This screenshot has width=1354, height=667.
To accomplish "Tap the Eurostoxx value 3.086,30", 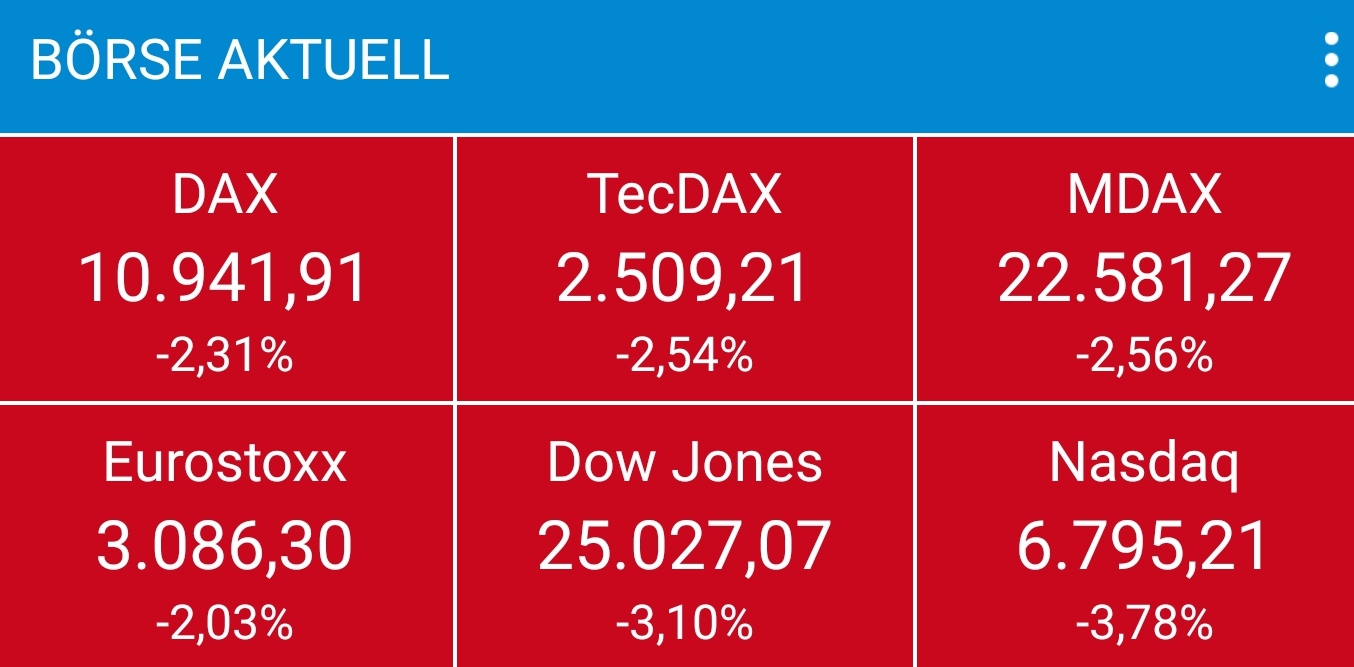I will [226, 546].
